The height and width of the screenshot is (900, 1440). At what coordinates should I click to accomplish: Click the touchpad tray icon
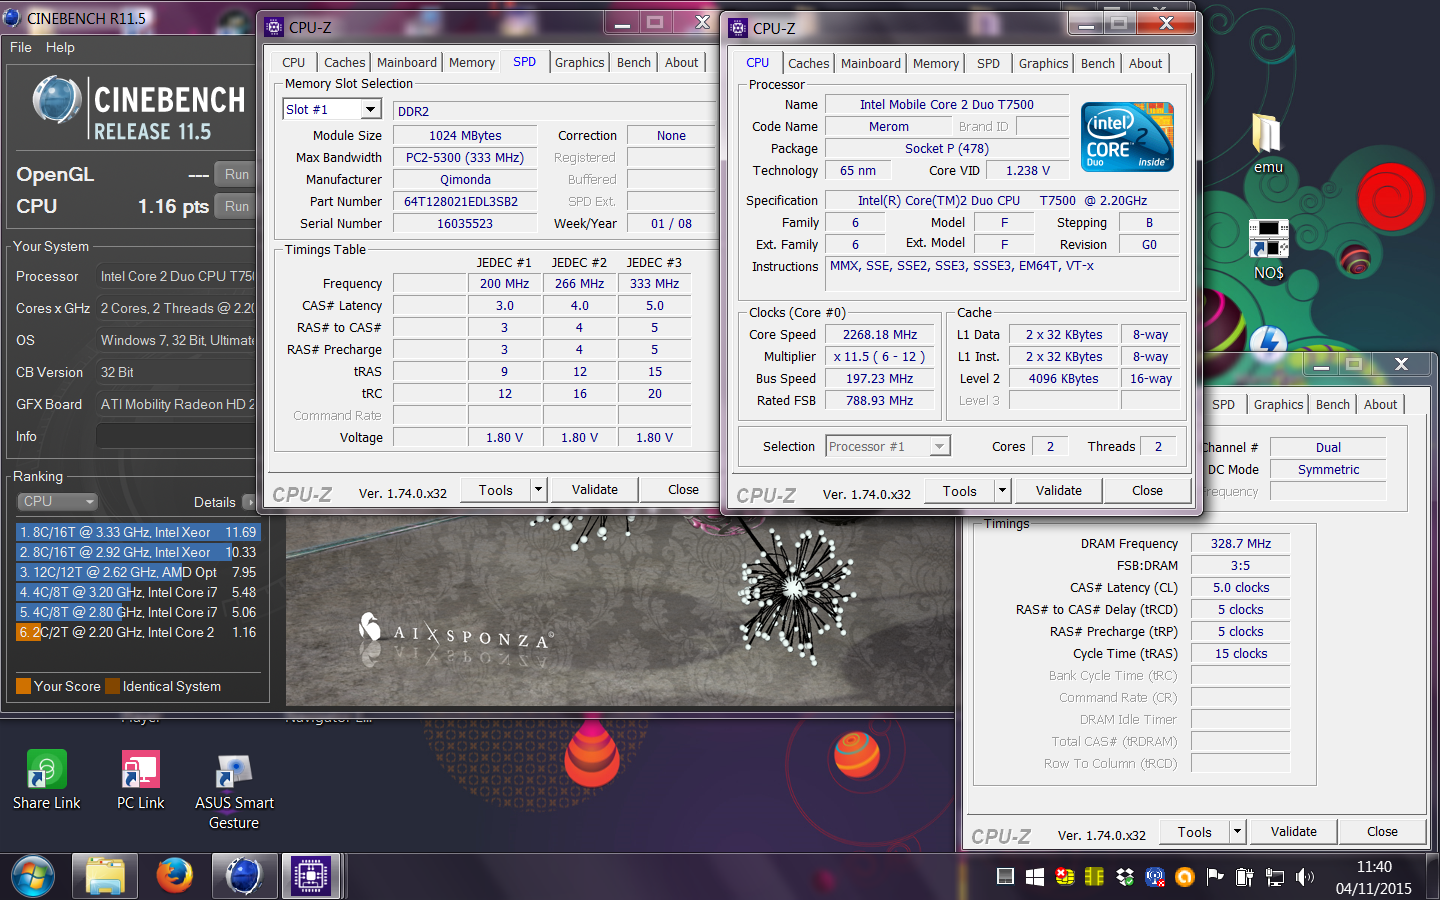1005,877
